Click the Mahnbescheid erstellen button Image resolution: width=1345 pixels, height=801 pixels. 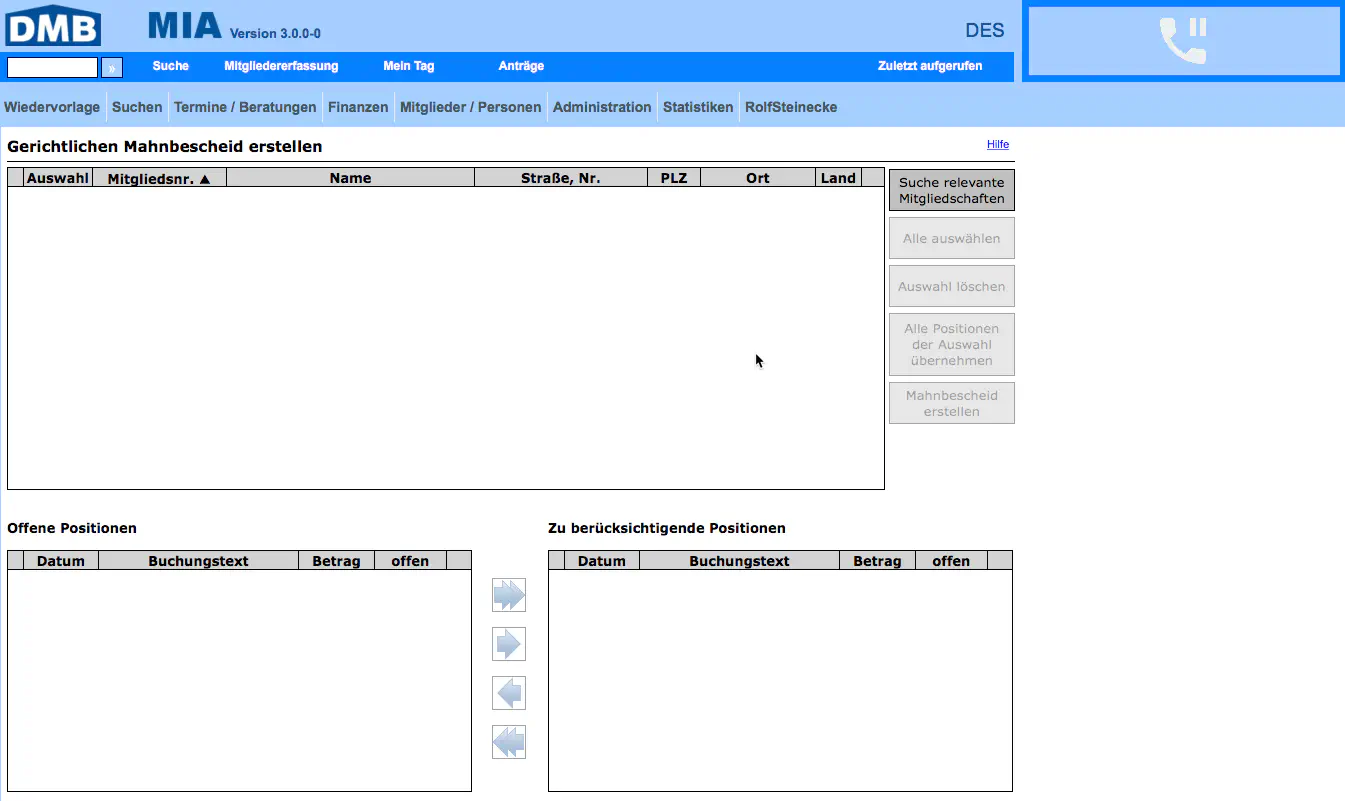(951, 403)
